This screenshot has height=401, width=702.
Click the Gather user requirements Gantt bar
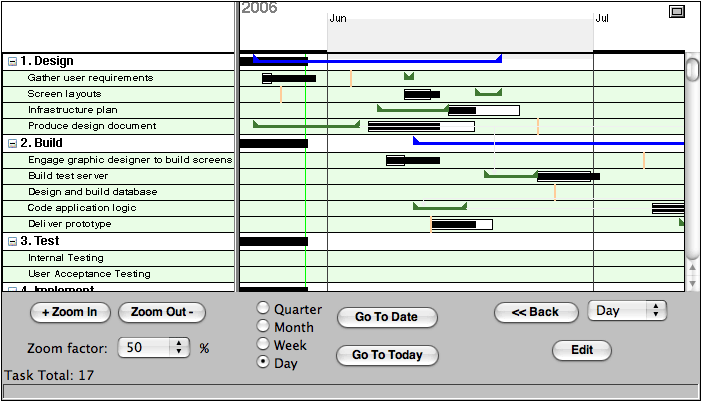tap(289, 79)
